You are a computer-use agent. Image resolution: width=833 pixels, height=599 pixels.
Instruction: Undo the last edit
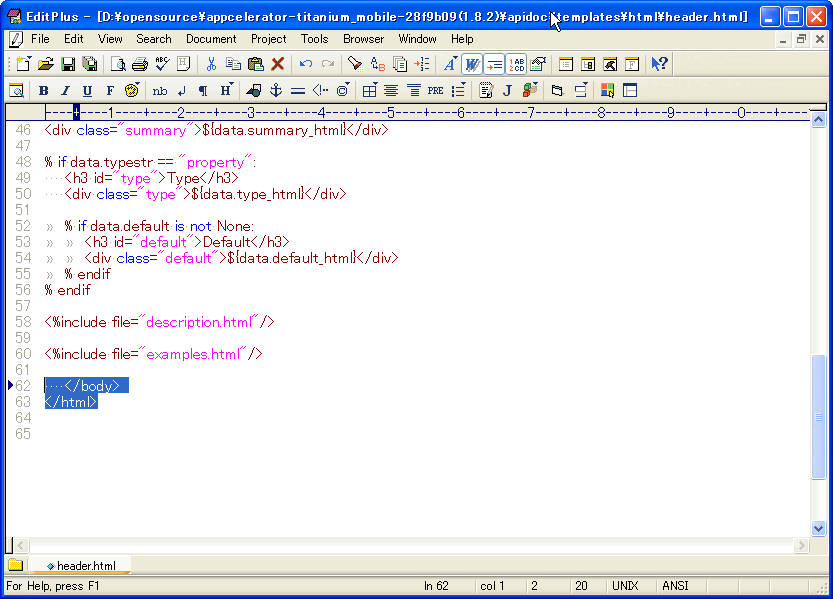(305, 64)
